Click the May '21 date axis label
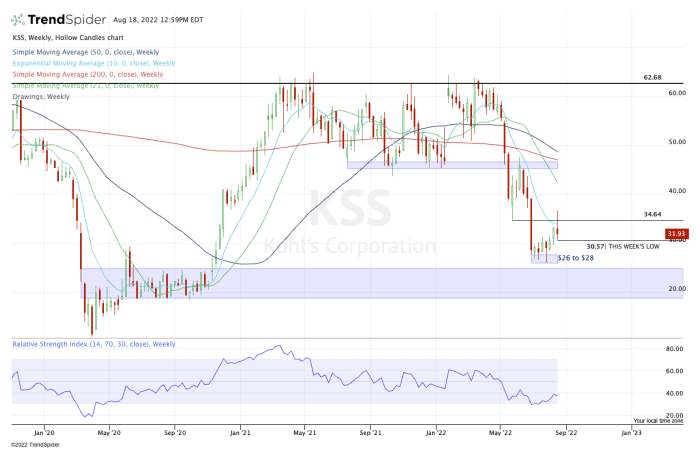The height and width of the screenshot is (450, 700). point(305,433)
